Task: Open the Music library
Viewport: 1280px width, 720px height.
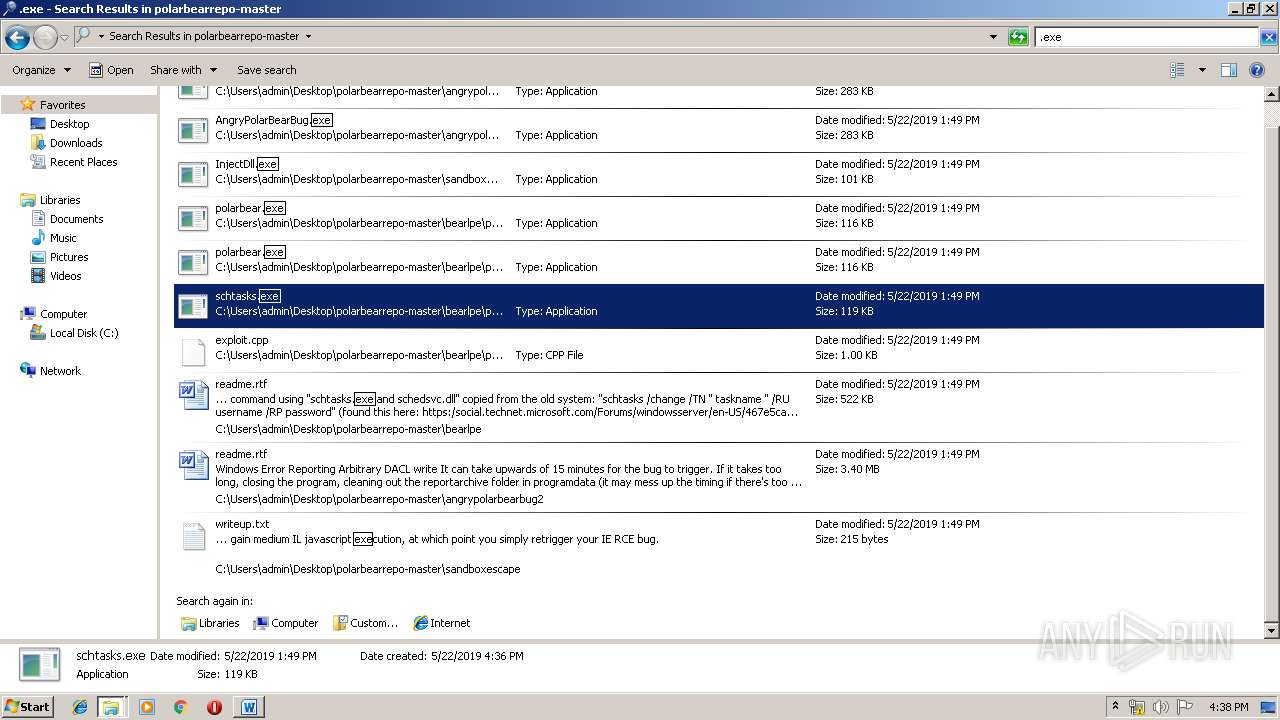Action: coord(63,238)
